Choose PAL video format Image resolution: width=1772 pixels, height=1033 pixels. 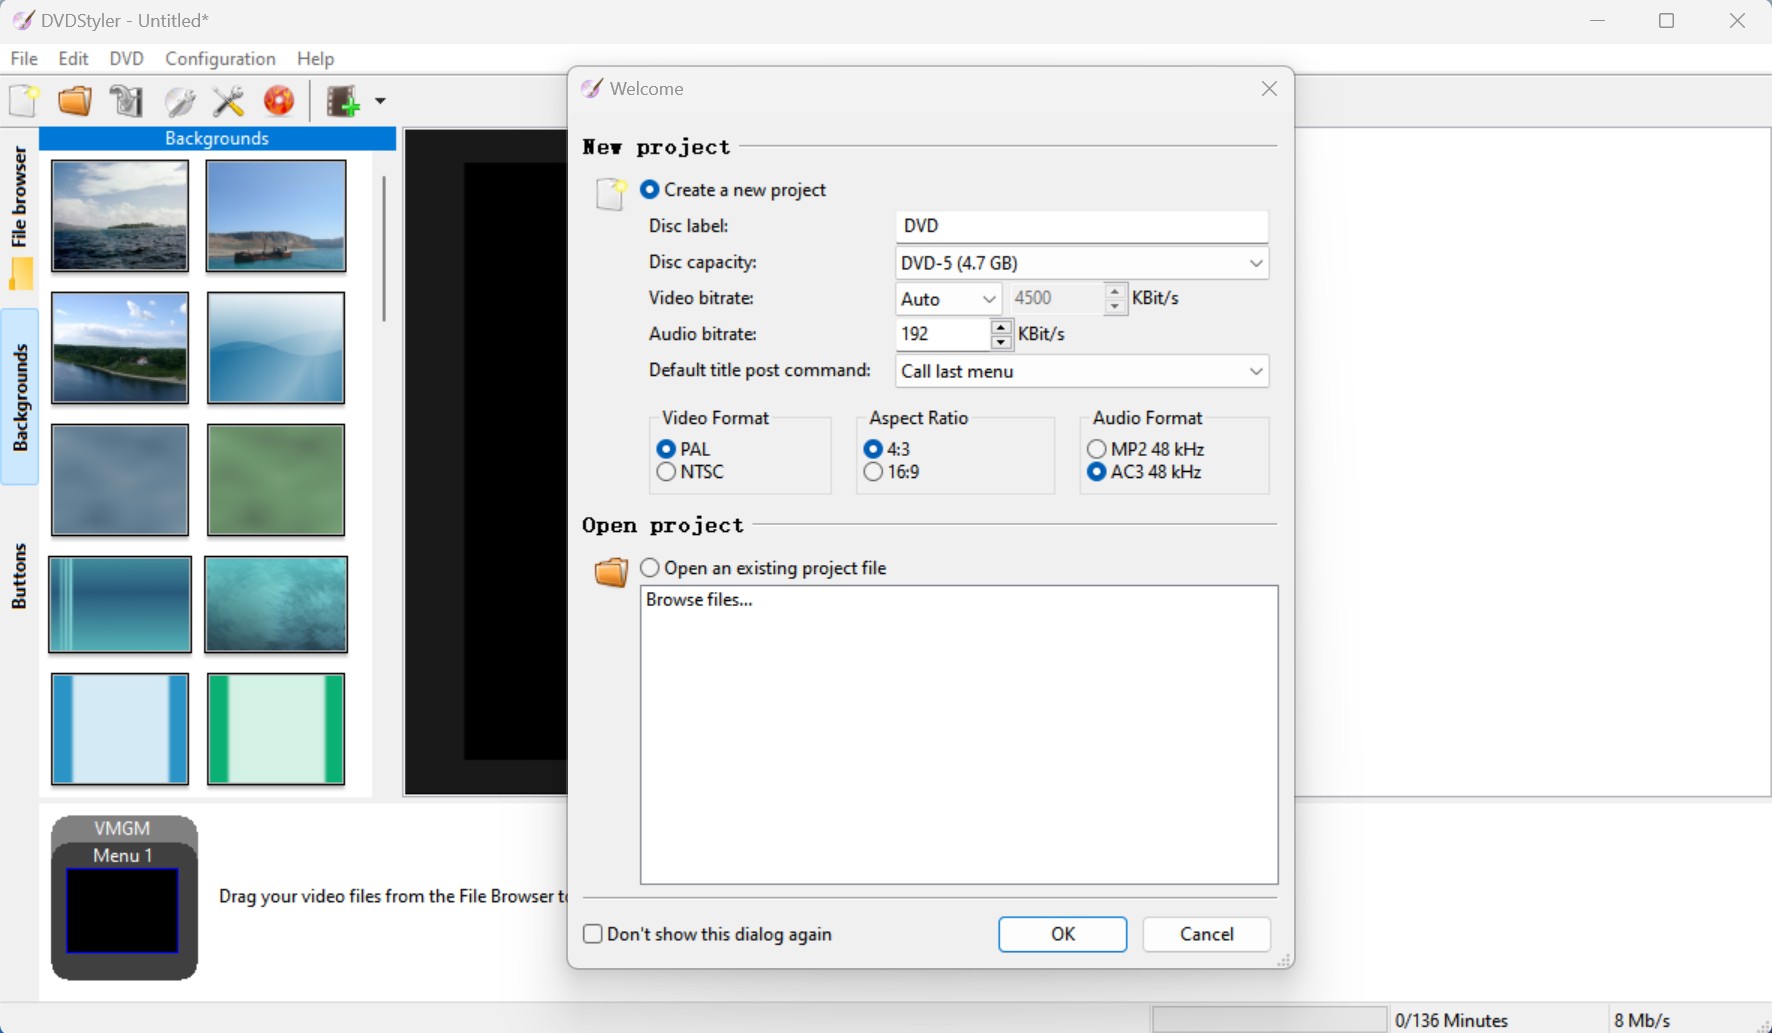coord(666,449)
